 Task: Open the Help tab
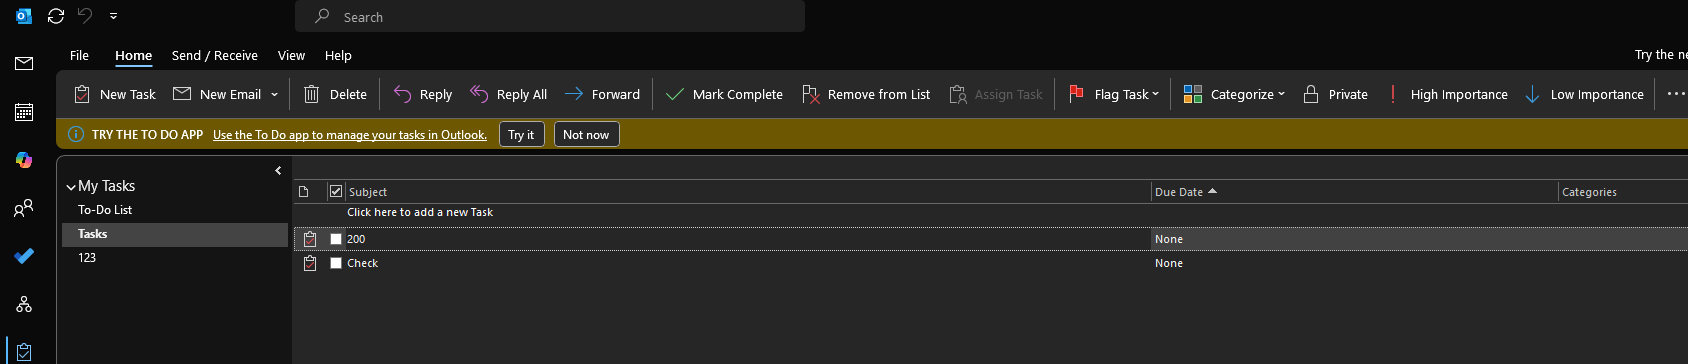[x=338, y=55]
